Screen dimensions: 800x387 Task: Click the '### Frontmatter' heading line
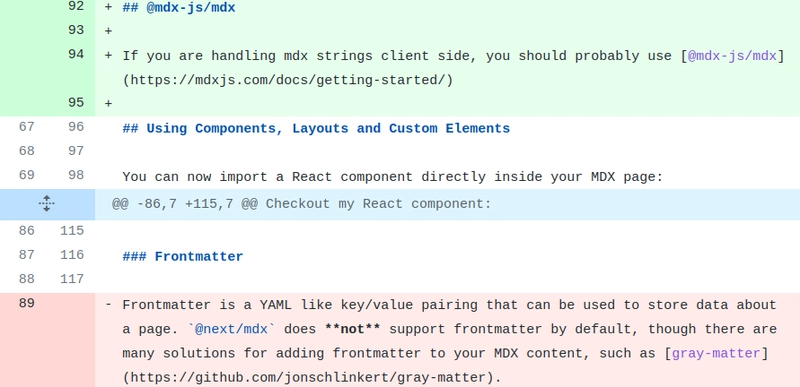pyautogui.click(x=183, y=256)
